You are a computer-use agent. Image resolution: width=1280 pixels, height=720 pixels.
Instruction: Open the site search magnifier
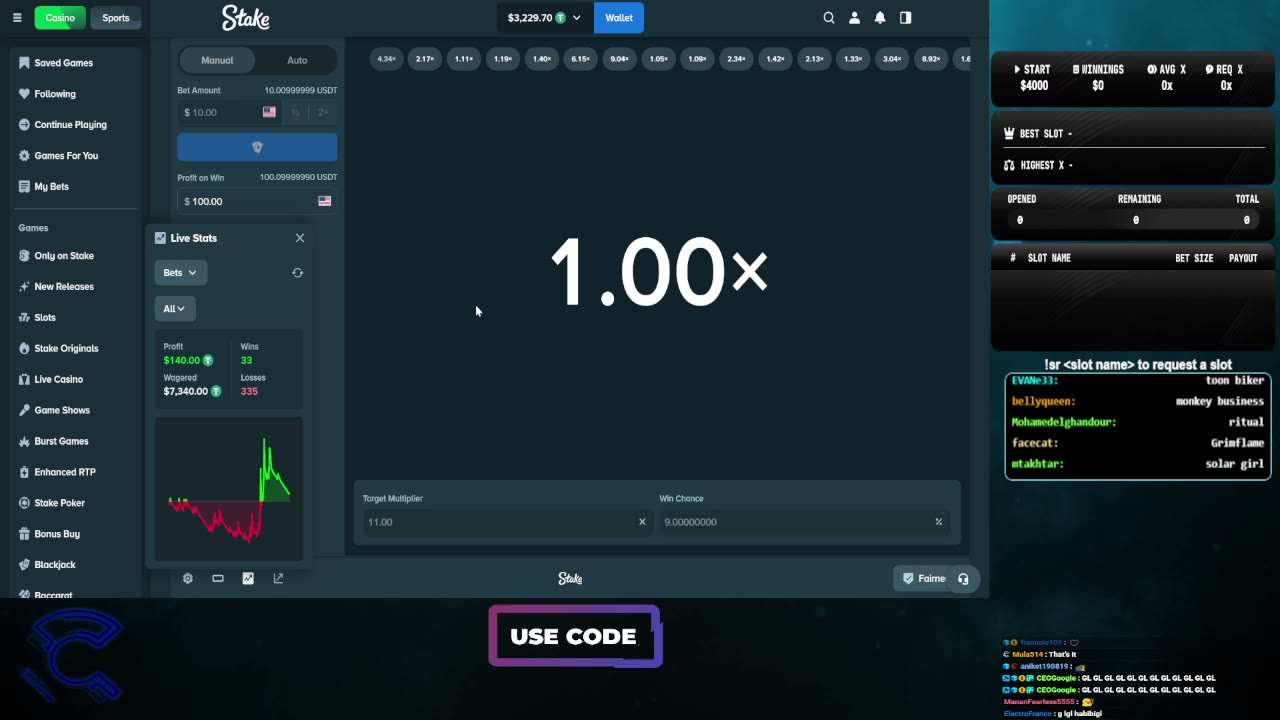(829, 18)
